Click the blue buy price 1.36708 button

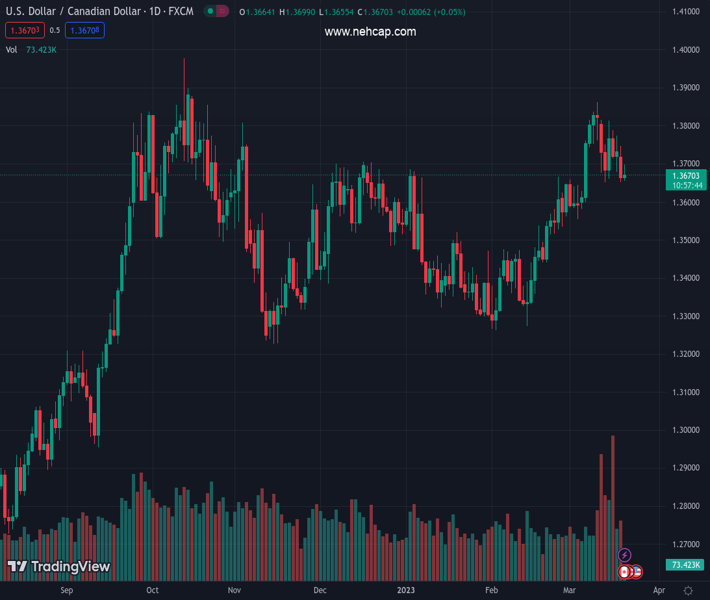(x=85, y=31)
